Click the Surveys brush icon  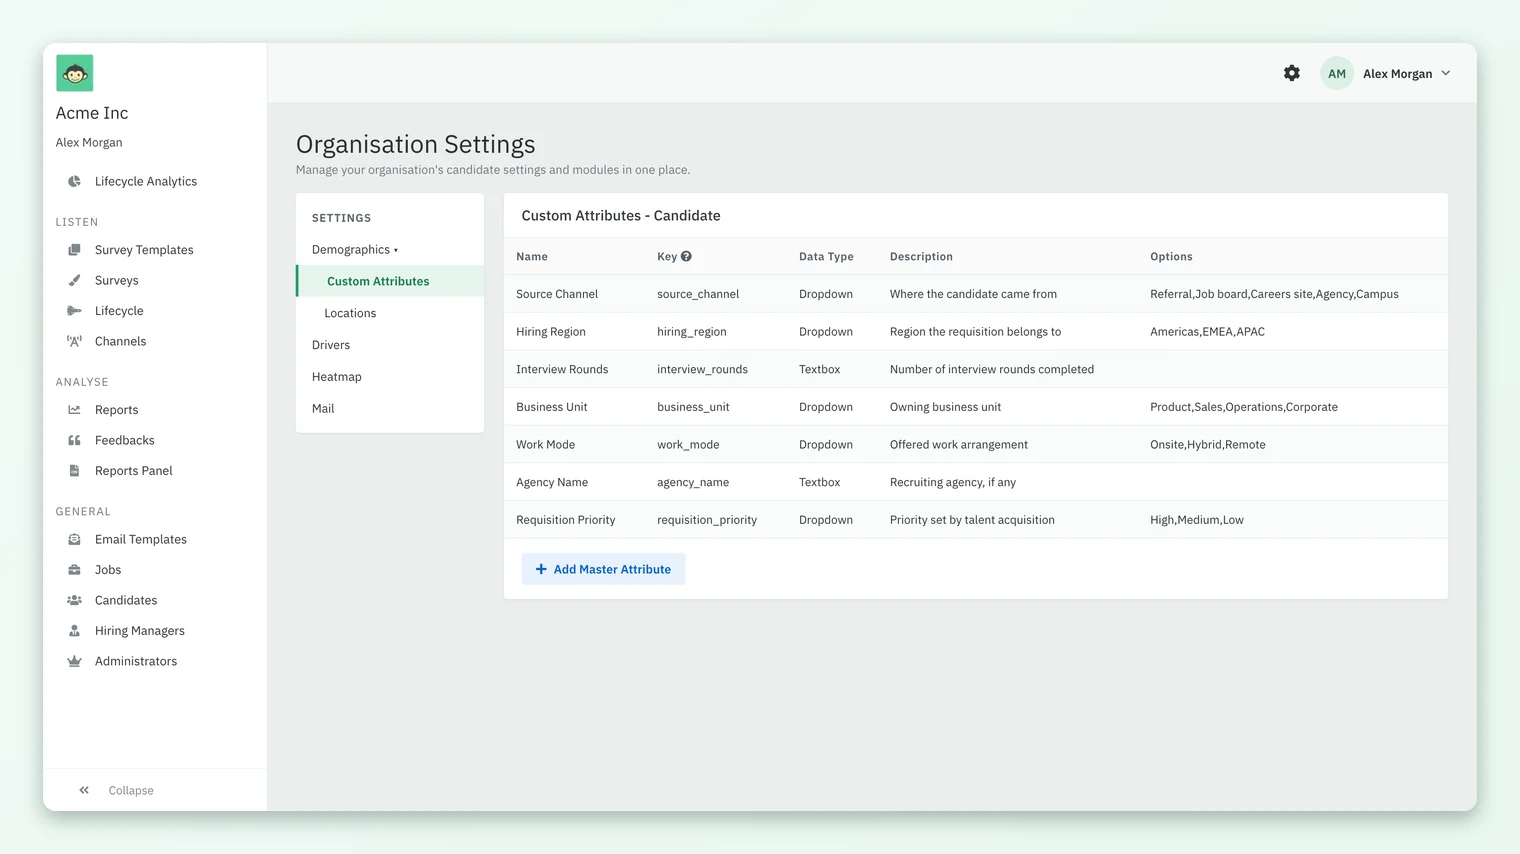74,280
